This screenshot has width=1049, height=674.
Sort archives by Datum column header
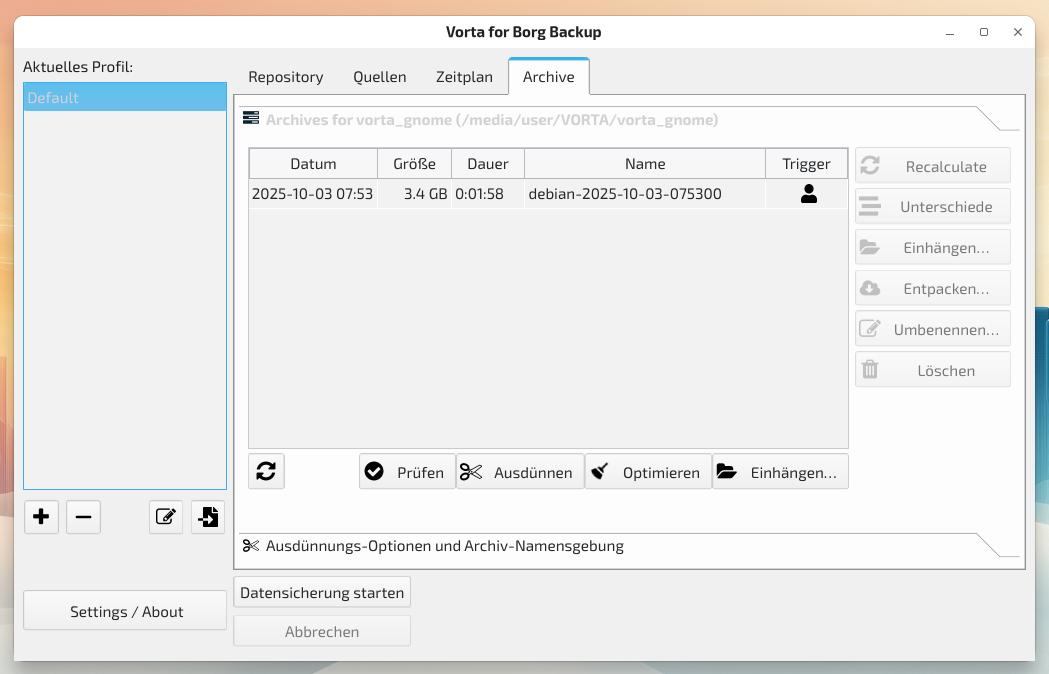313,164
